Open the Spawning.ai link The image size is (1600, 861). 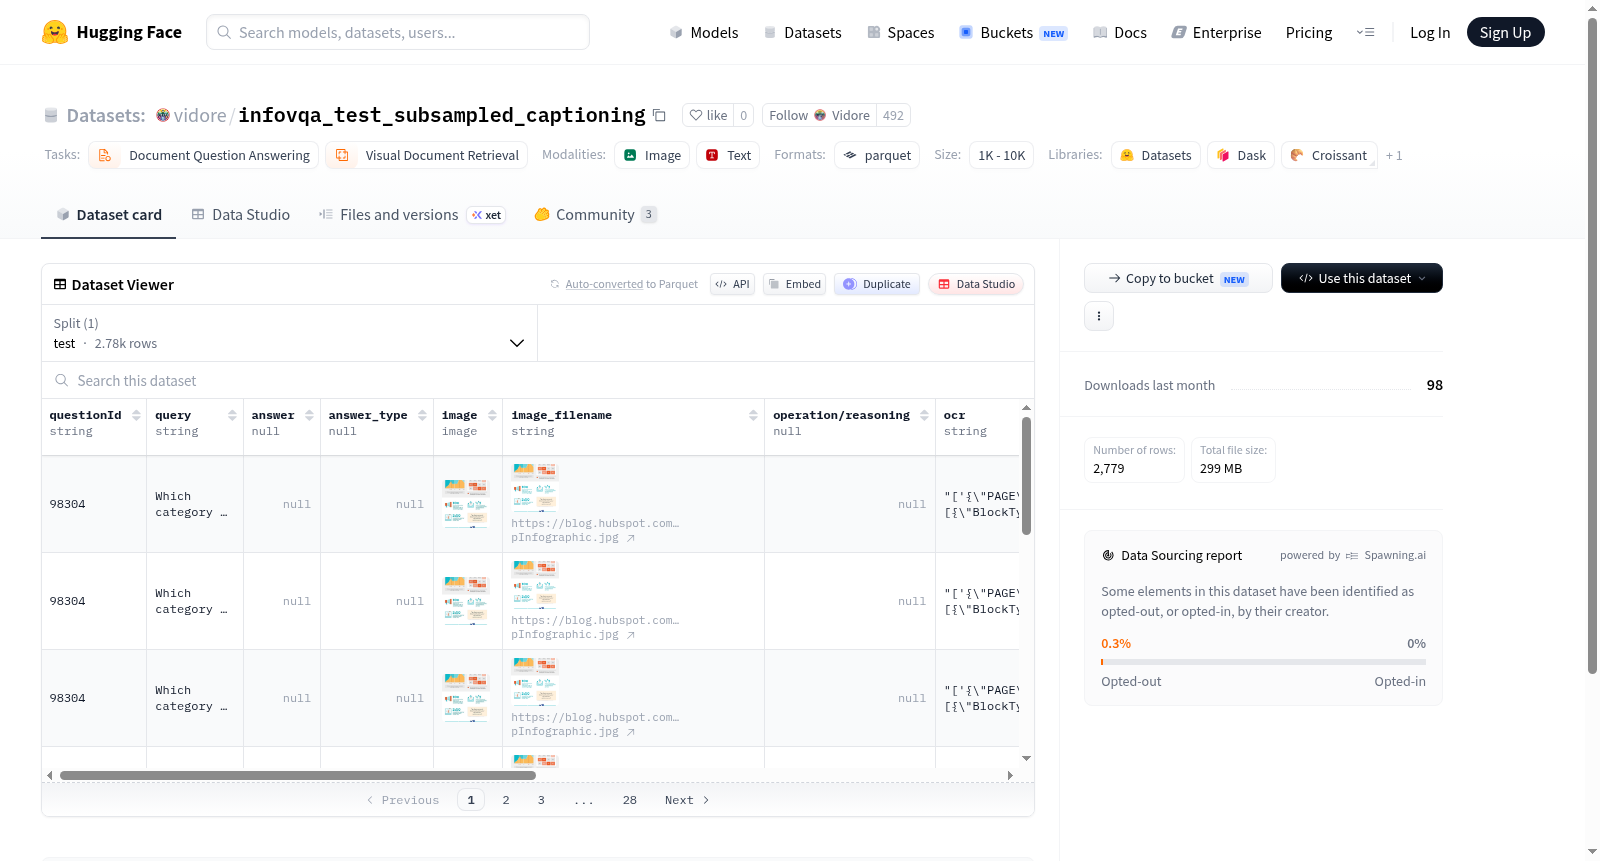tap(1386, 555)
